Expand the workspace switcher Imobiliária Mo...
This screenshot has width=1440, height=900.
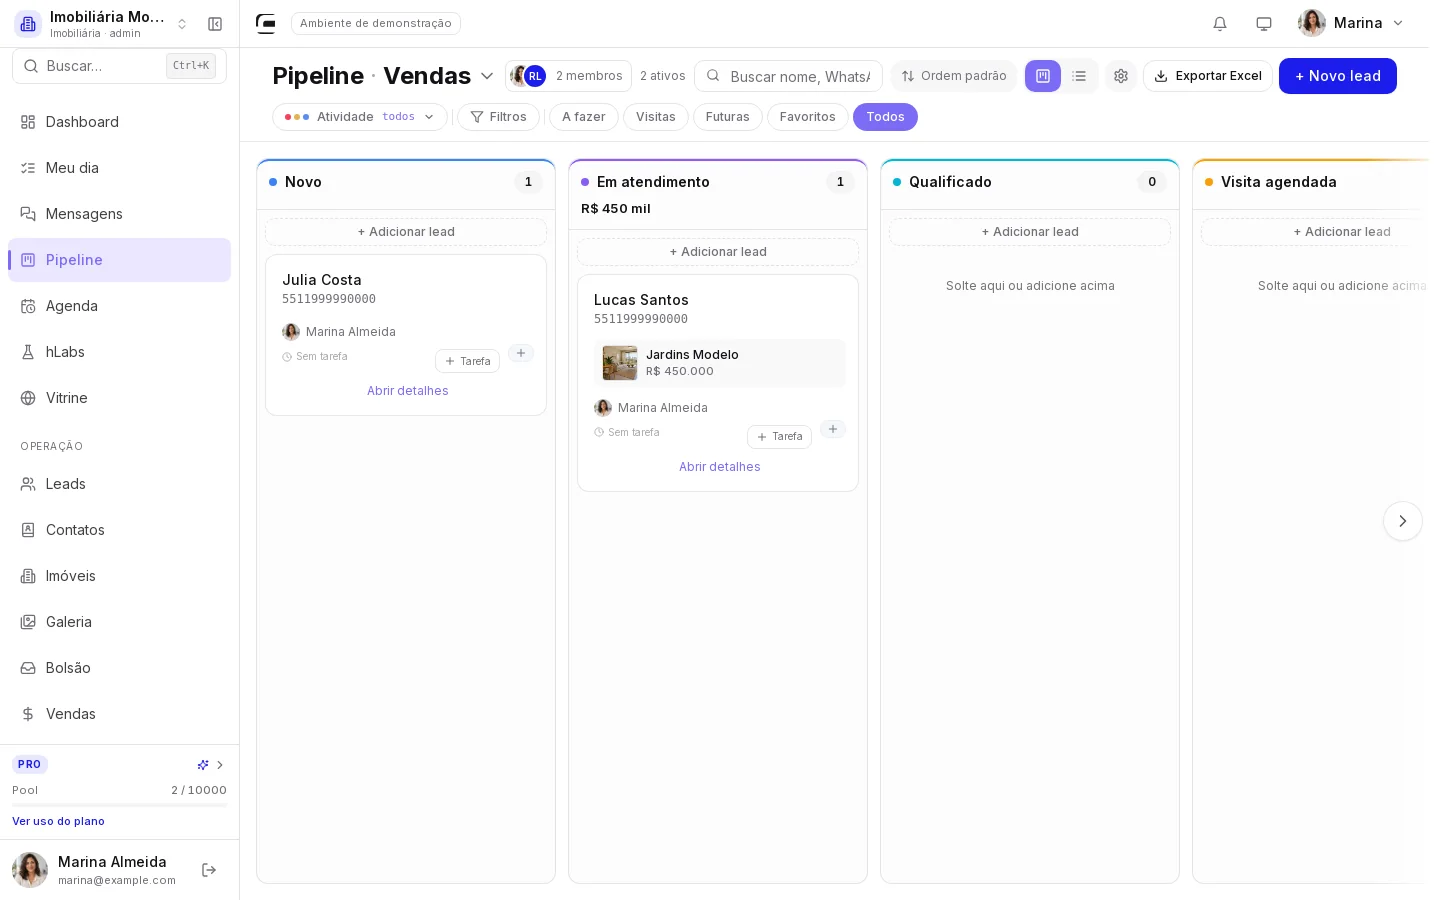pos(102,24)
